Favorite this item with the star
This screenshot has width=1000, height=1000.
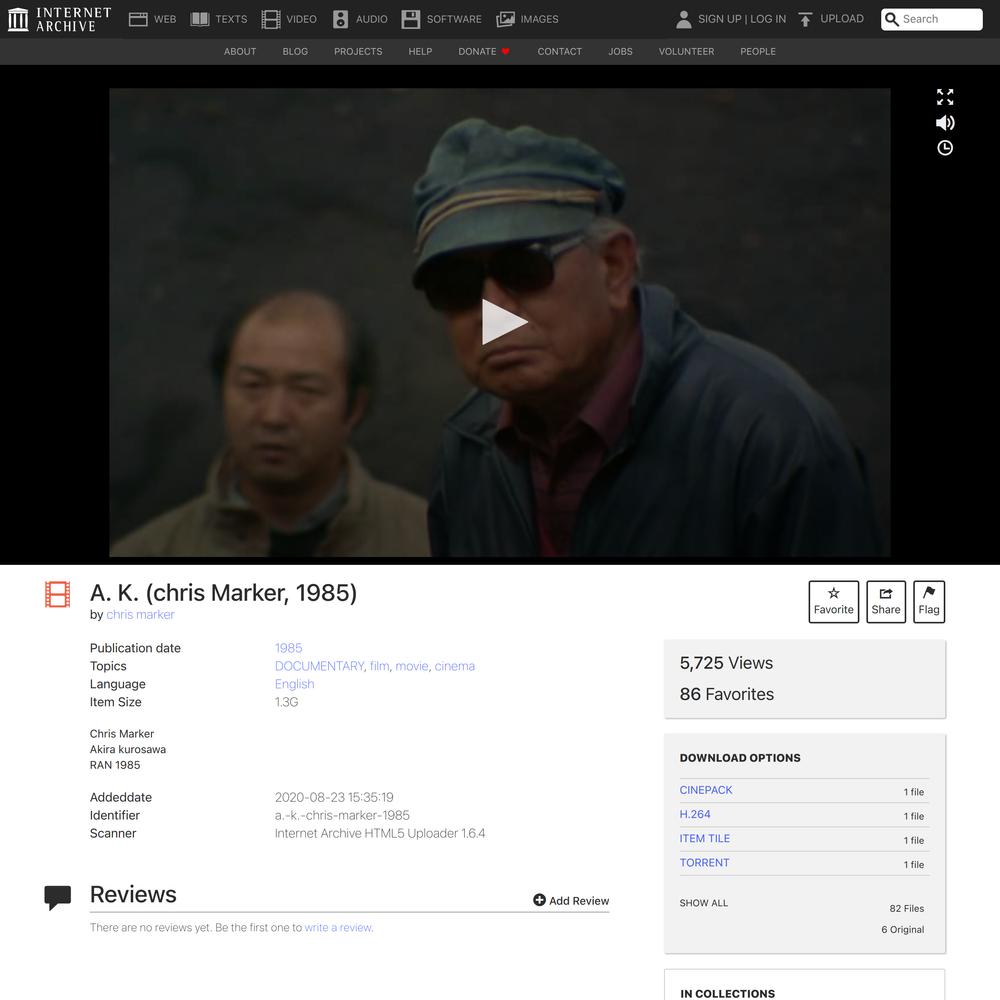click(834, 601)
